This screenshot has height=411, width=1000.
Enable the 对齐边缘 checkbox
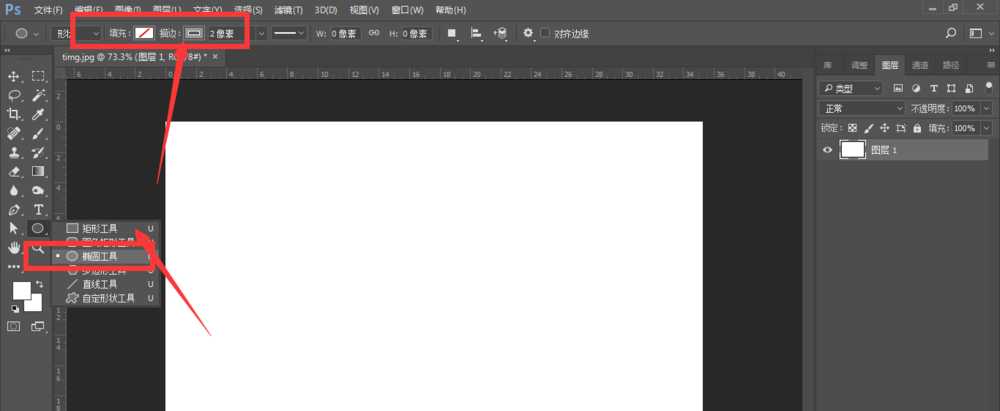545,33
